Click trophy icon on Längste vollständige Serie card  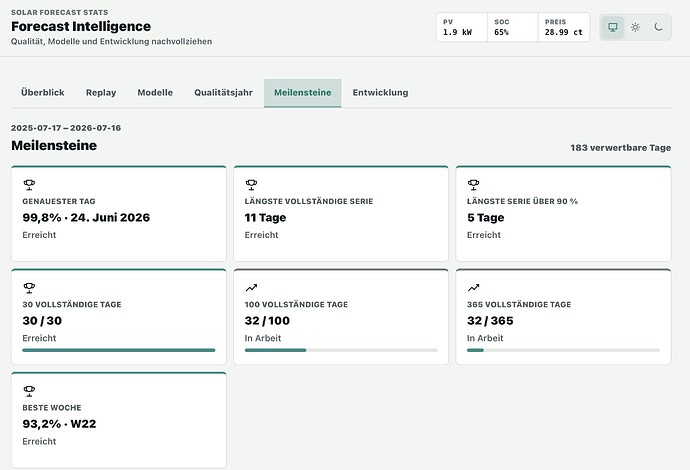251,184
